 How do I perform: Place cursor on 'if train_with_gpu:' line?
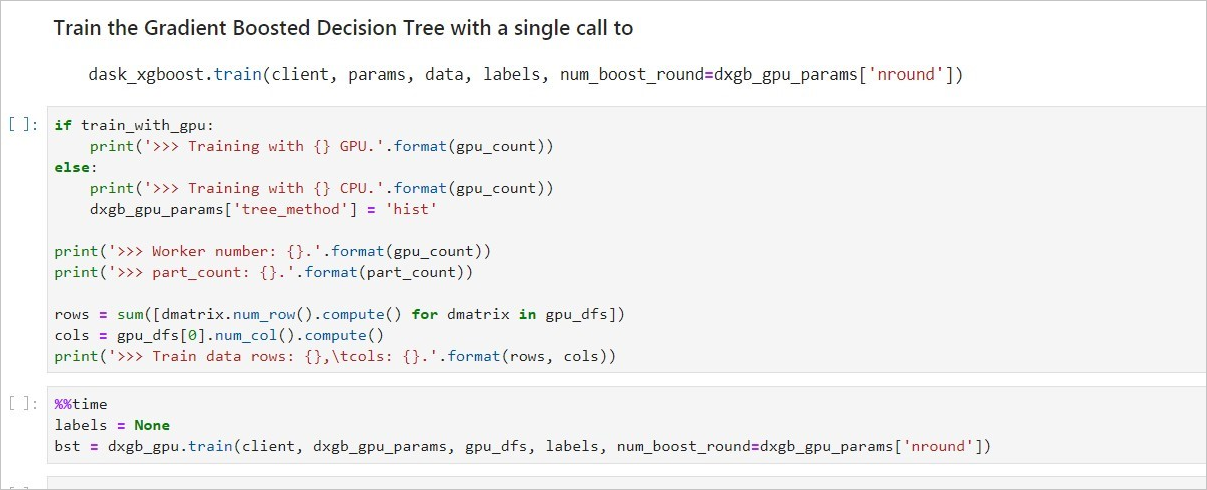(x=134, y=125)
